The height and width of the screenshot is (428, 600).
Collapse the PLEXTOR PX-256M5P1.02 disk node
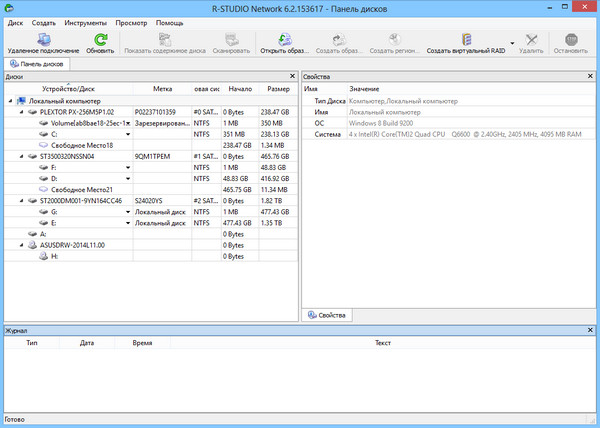[x=21, y=112]
